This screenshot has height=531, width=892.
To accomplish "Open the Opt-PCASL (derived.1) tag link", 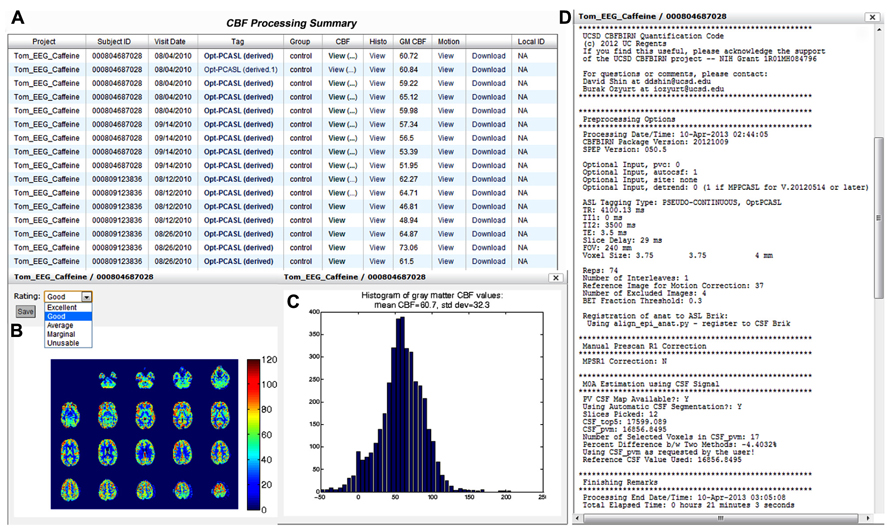I will (x=241, y=69).
